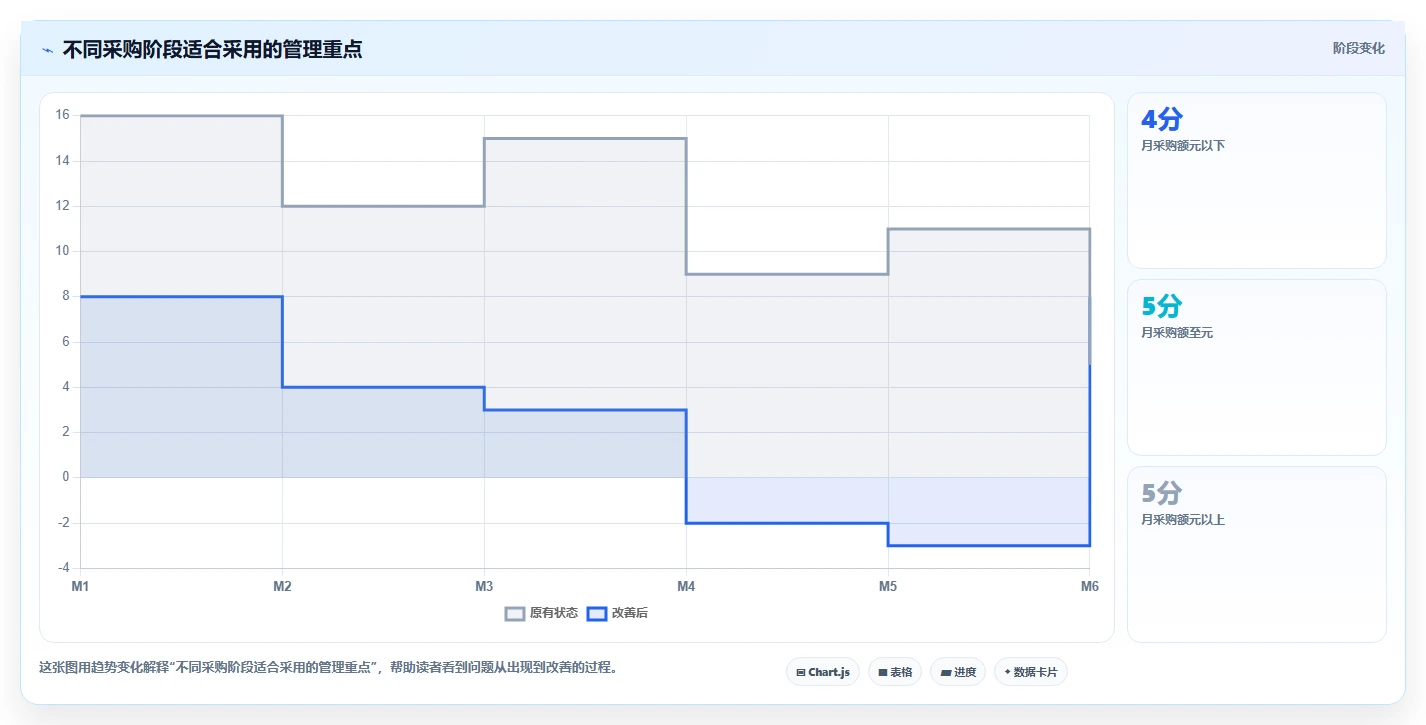The width and height of the screenshot is (1426, 725).
Task: Click the 数据卡片 chip
Action: click(1031, 672)
